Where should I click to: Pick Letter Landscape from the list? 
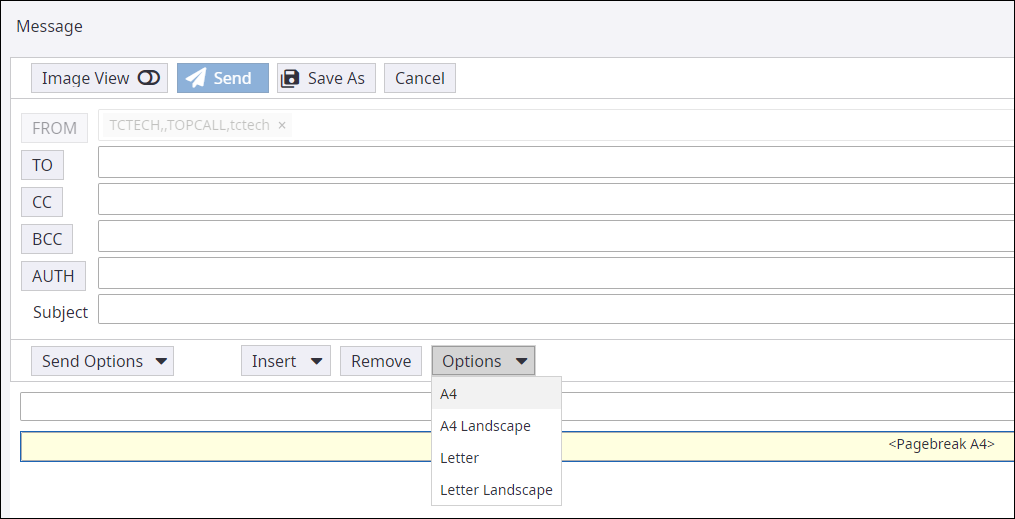[x=496, y=490]
